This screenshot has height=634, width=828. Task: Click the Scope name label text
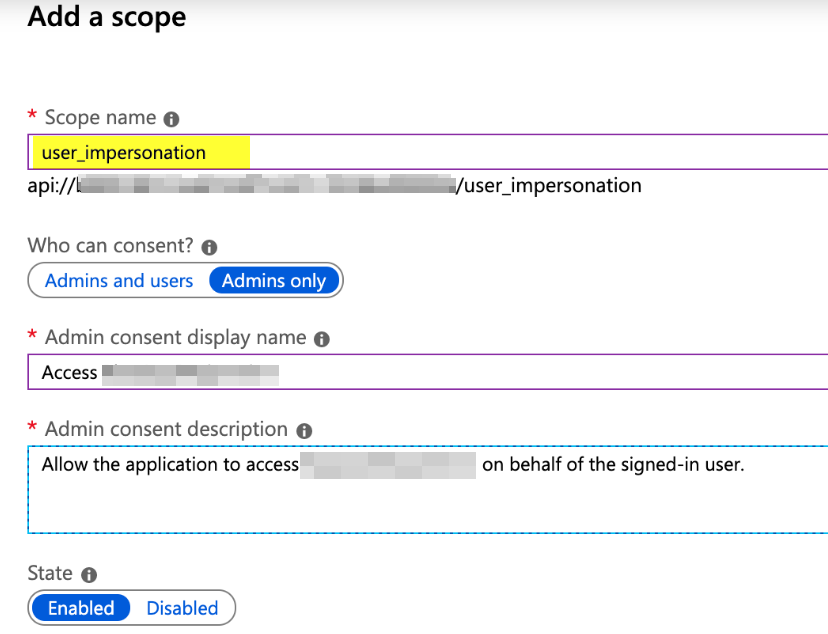100,118
